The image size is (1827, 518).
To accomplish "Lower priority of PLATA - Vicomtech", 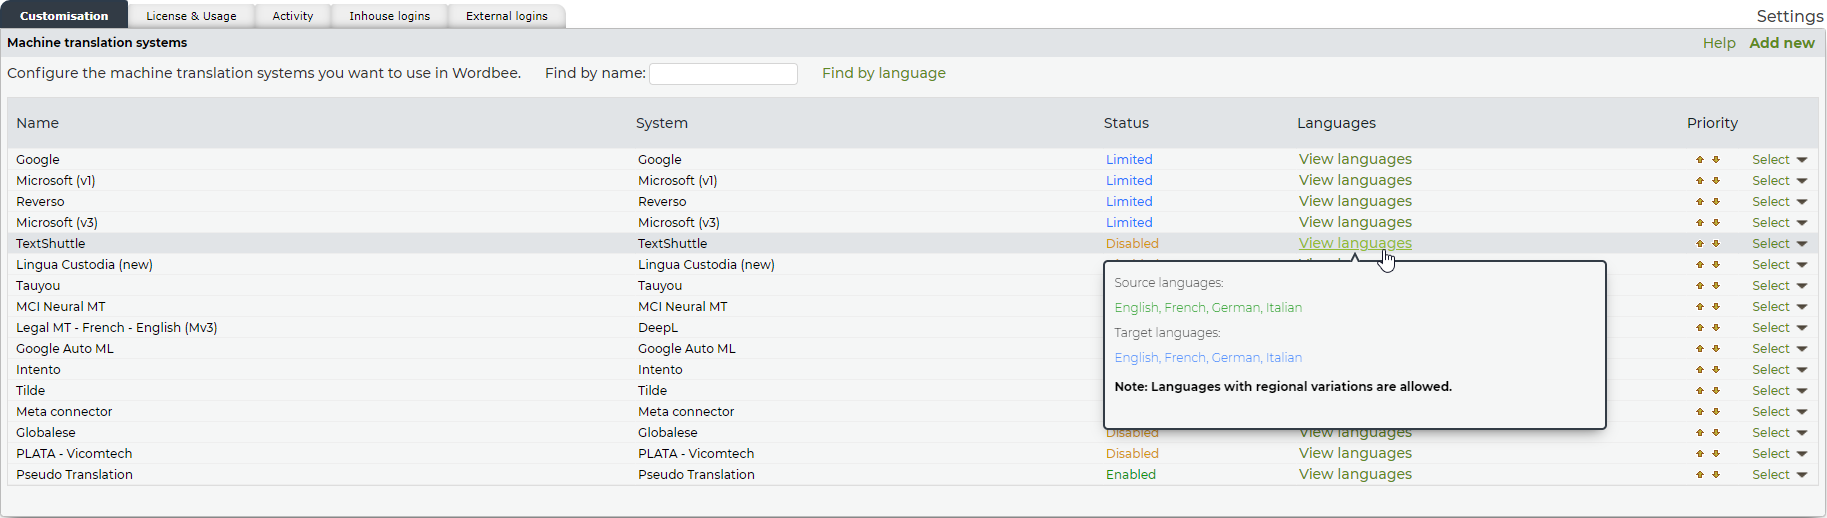I will click(1716, 454).
